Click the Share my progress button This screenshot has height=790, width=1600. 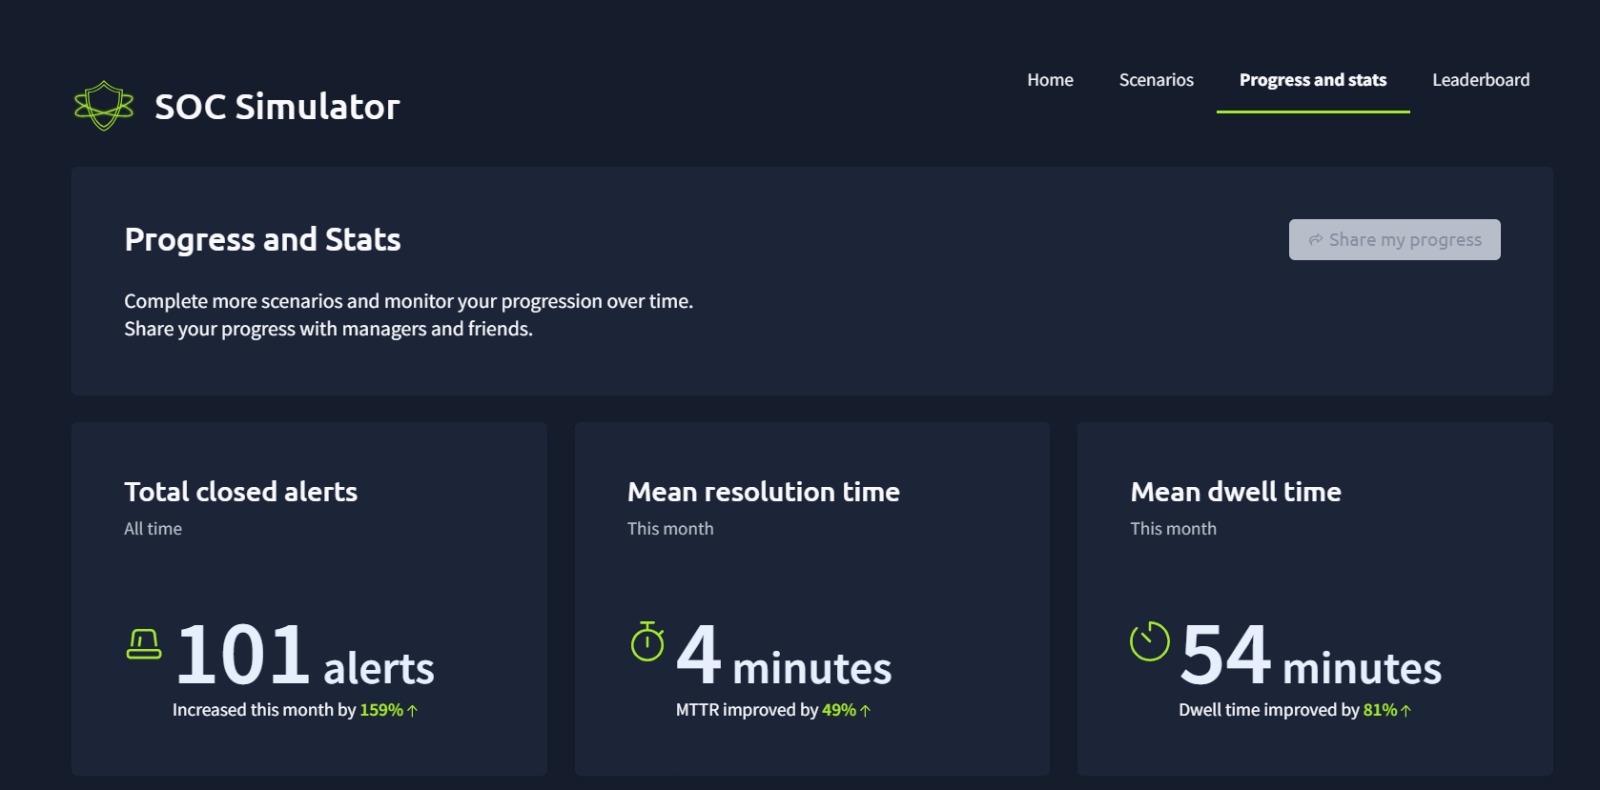(1395, 240)
